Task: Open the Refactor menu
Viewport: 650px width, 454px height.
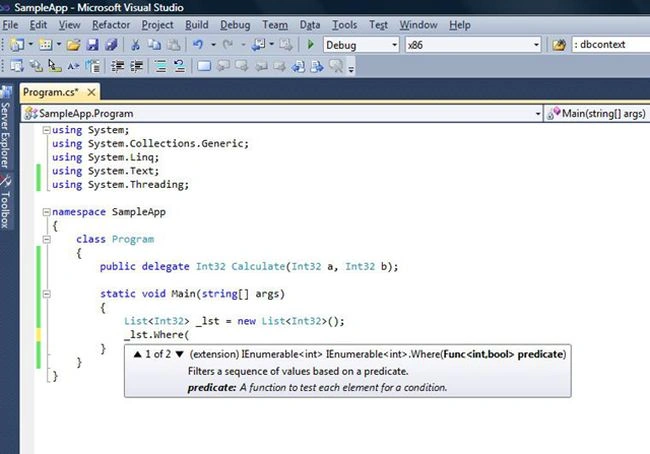Action: pyautogui.click(x=111, y=25)
